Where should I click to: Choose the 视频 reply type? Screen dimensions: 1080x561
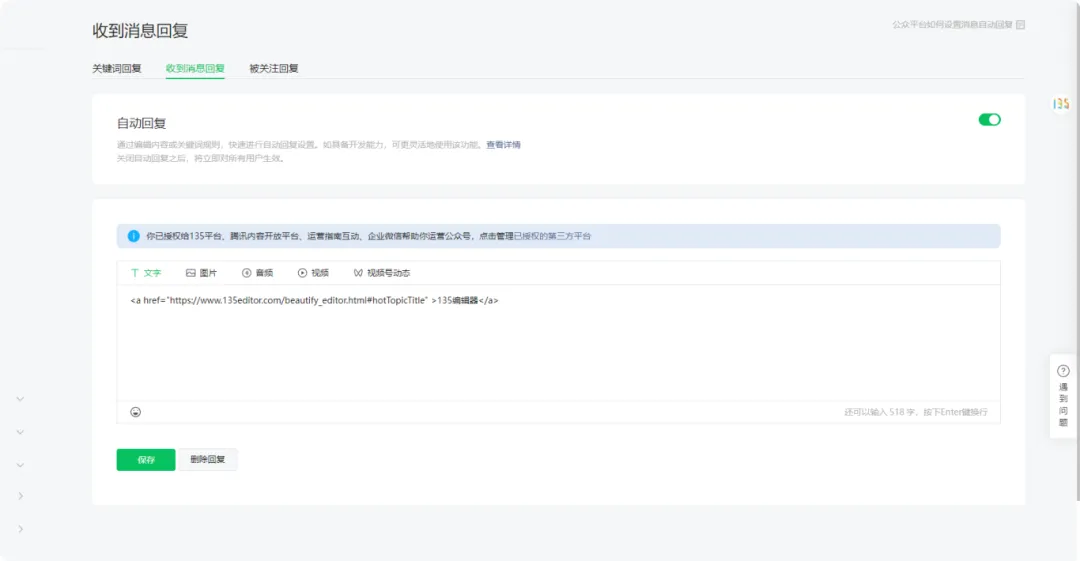point(313,273)
